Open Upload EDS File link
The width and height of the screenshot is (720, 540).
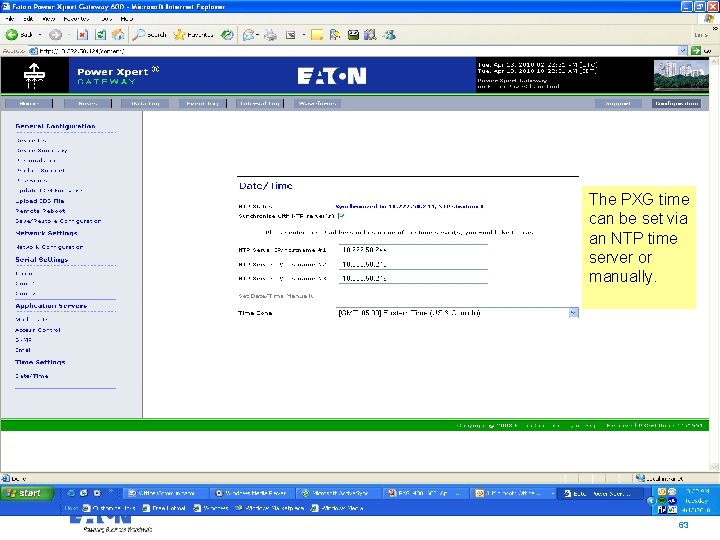pos(40,201)
